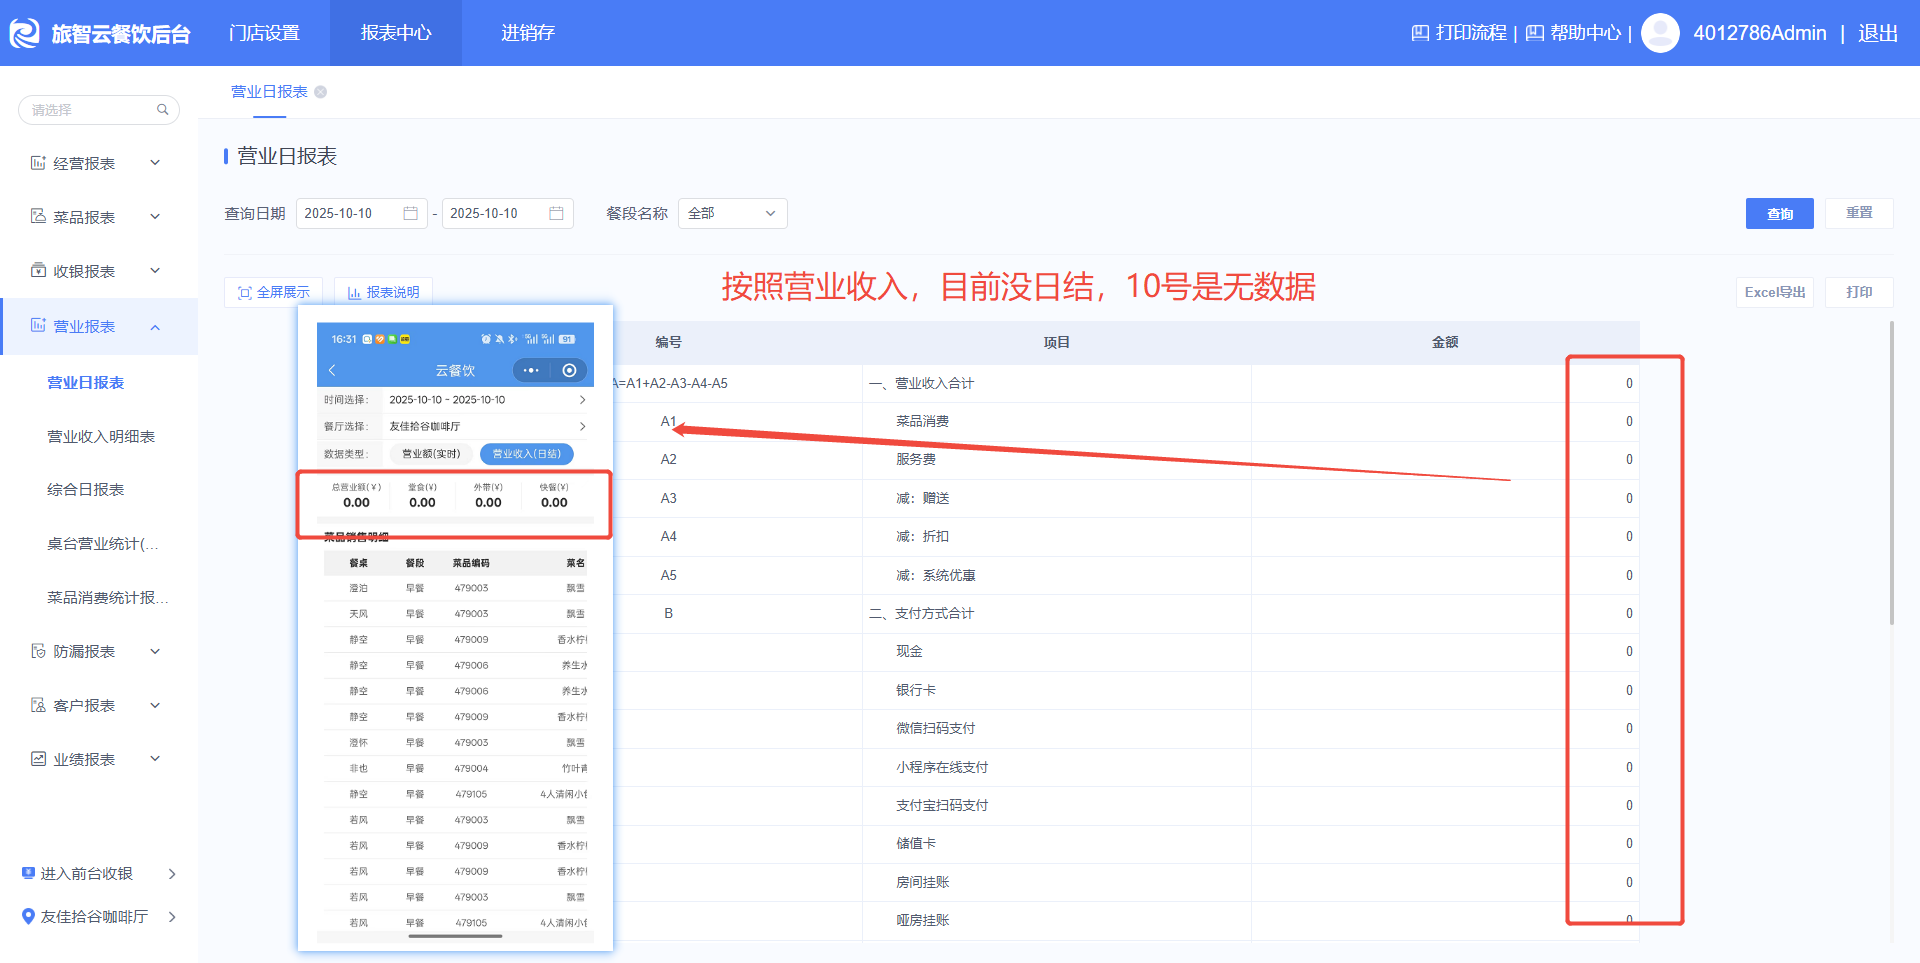1920x963 pixels.
Task: Click the chart icon in 报表说明
Action: tap(354, 293)
